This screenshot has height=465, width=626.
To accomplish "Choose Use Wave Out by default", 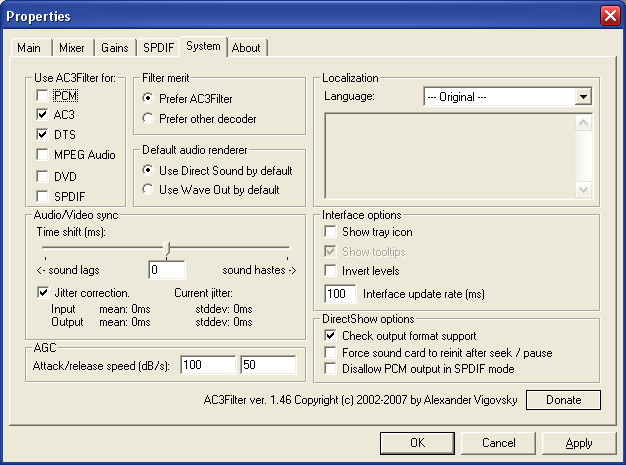I will [149, 189].
